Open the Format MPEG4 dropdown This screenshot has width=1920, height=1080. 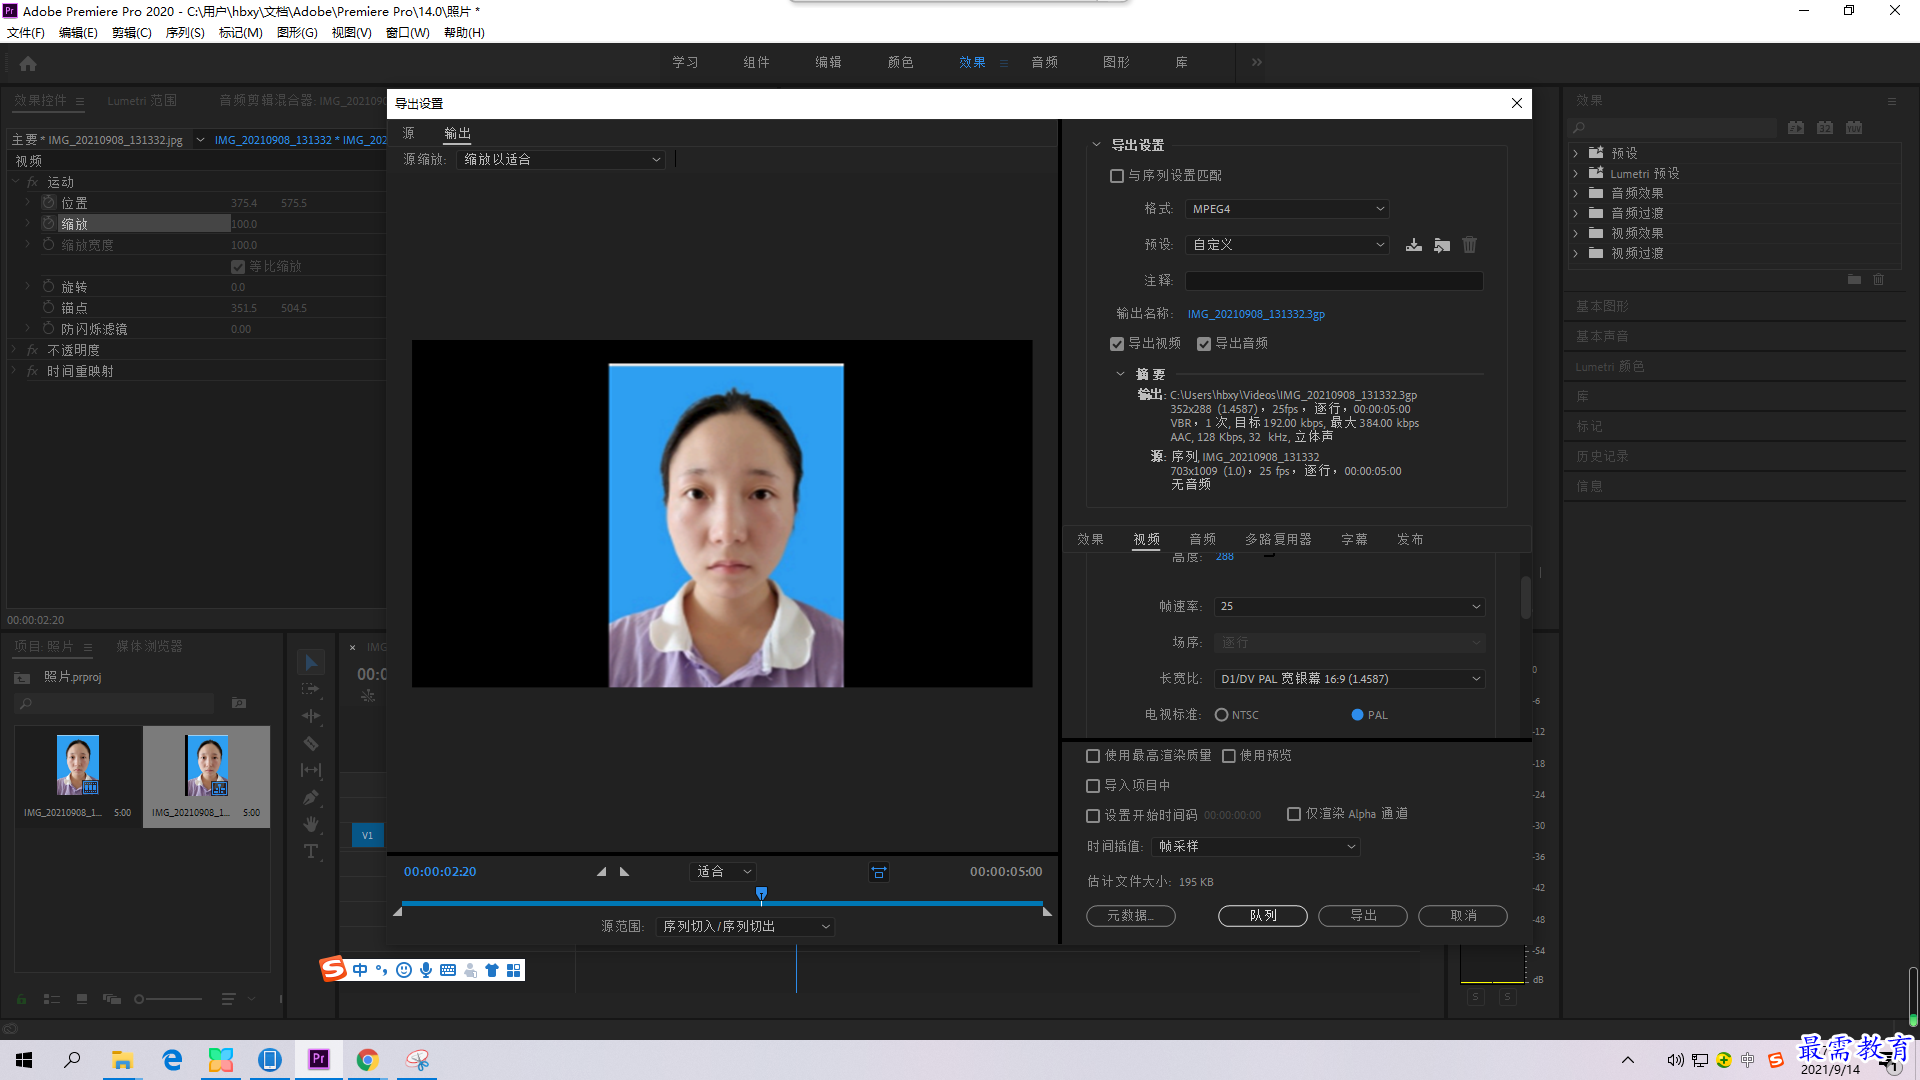[1287, 209]
